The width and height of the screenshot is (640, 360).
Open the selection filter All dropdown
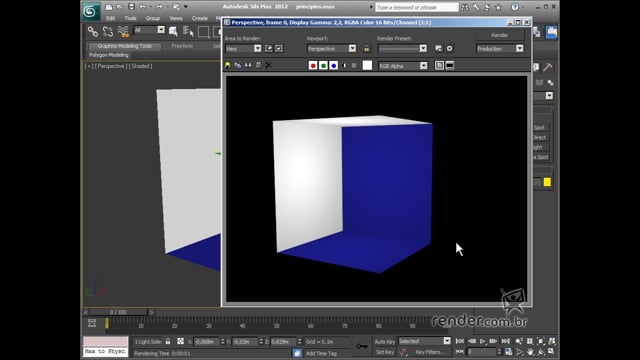pyautogui.click(x=149, y=30)
